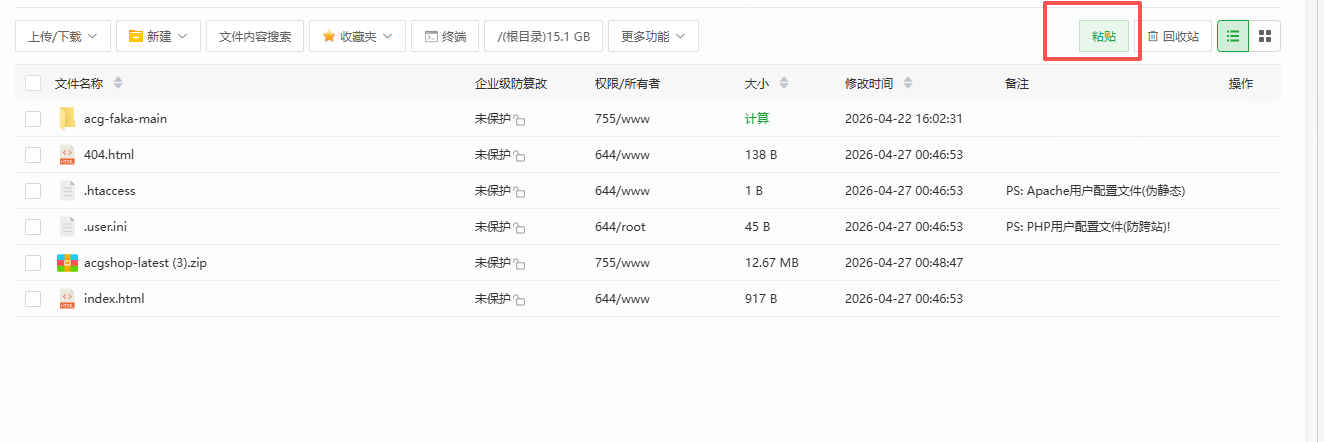This screenshot has height=442, width=1324.
Task: Open the 上传/下载 dropdown
Action: point(62,36)
